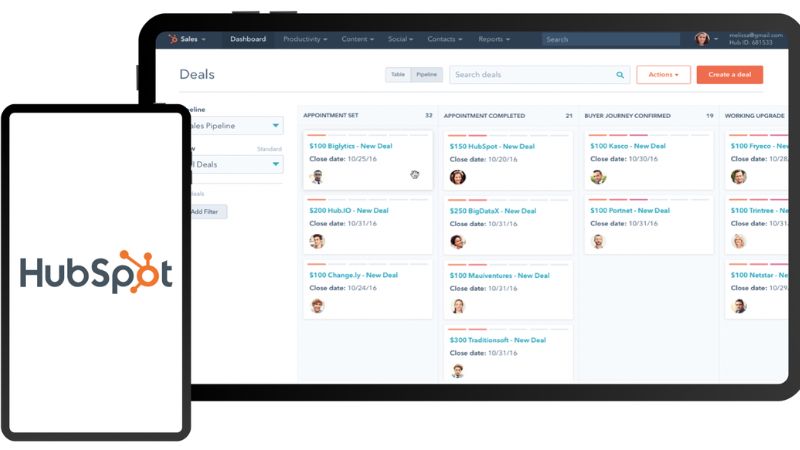This screenshot has width=800, height=450.
Task: Open the Reports menu
Action: click(x=494, y=39)
